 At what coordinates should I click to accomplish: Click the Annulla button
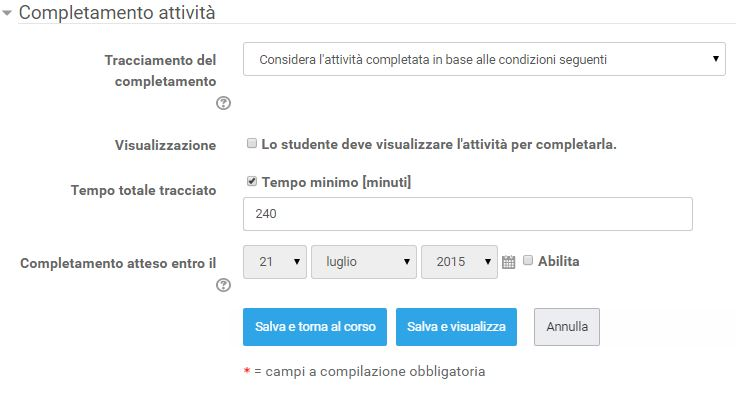[567, 326]
